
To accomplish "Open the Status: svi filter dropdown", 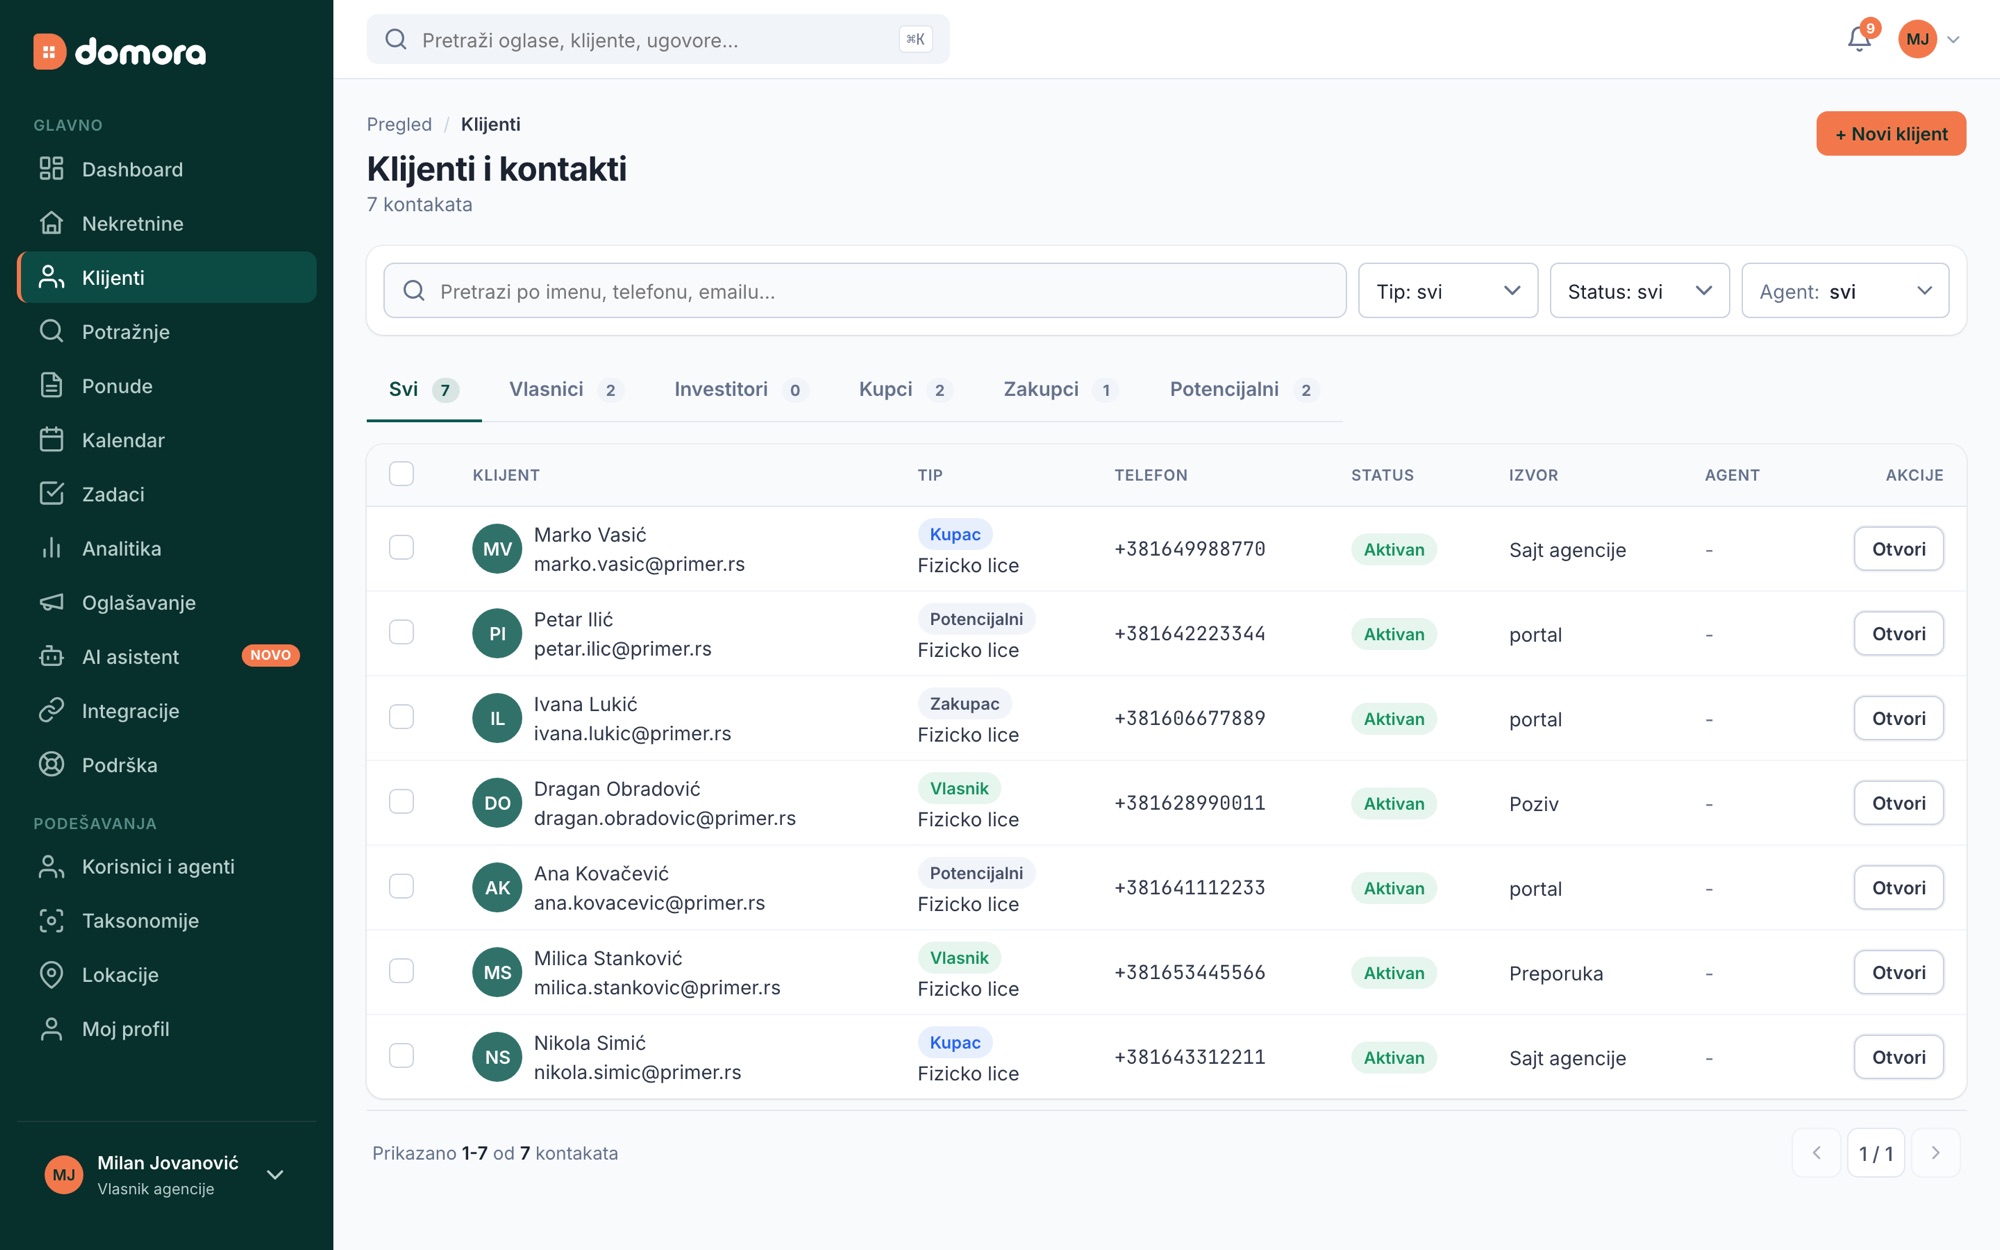I will coord(1639,291).
